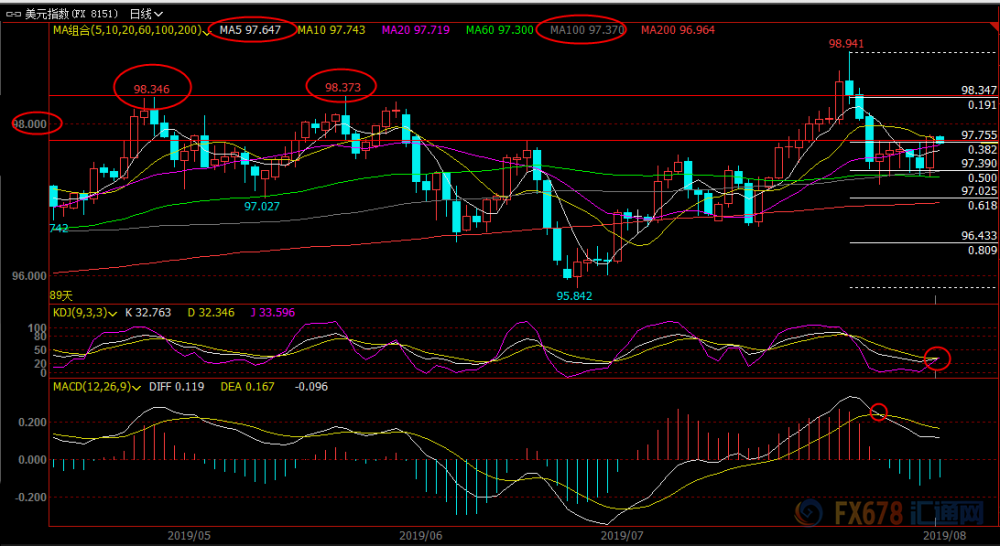Click the 98.000 price axis label

(31, 124)
